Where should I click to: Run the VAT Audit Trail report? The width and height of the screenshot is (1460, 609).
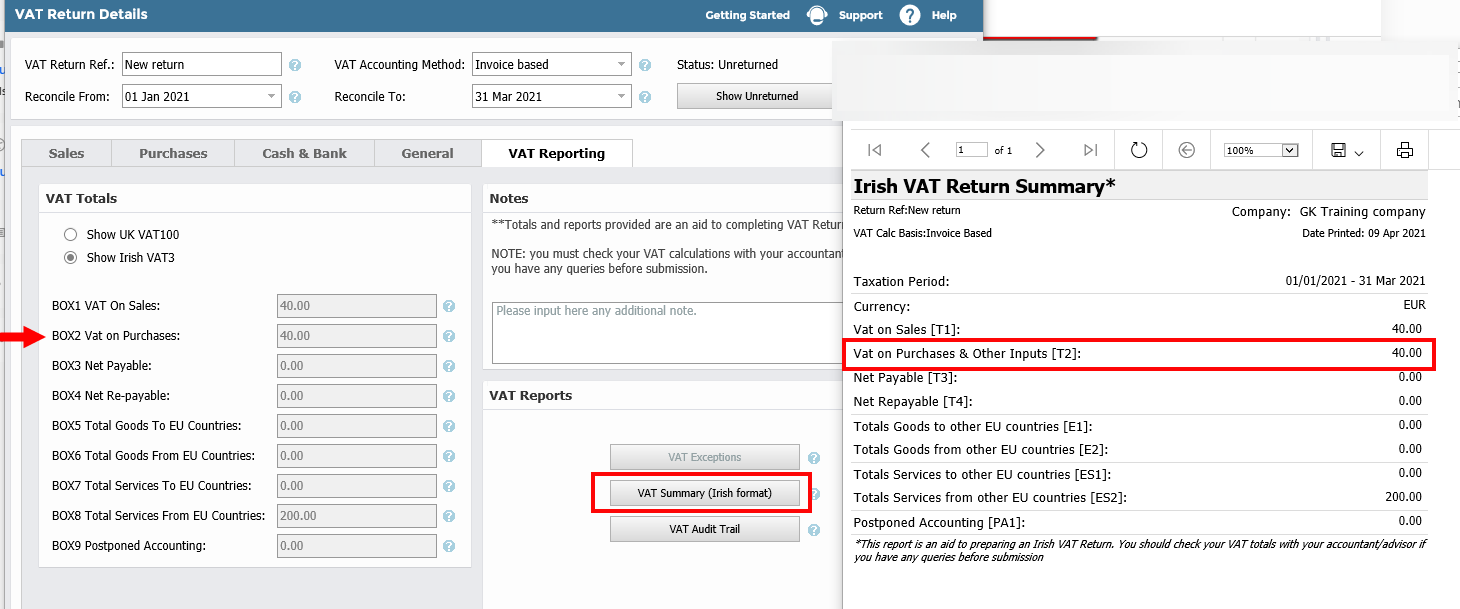click(704, 528)
